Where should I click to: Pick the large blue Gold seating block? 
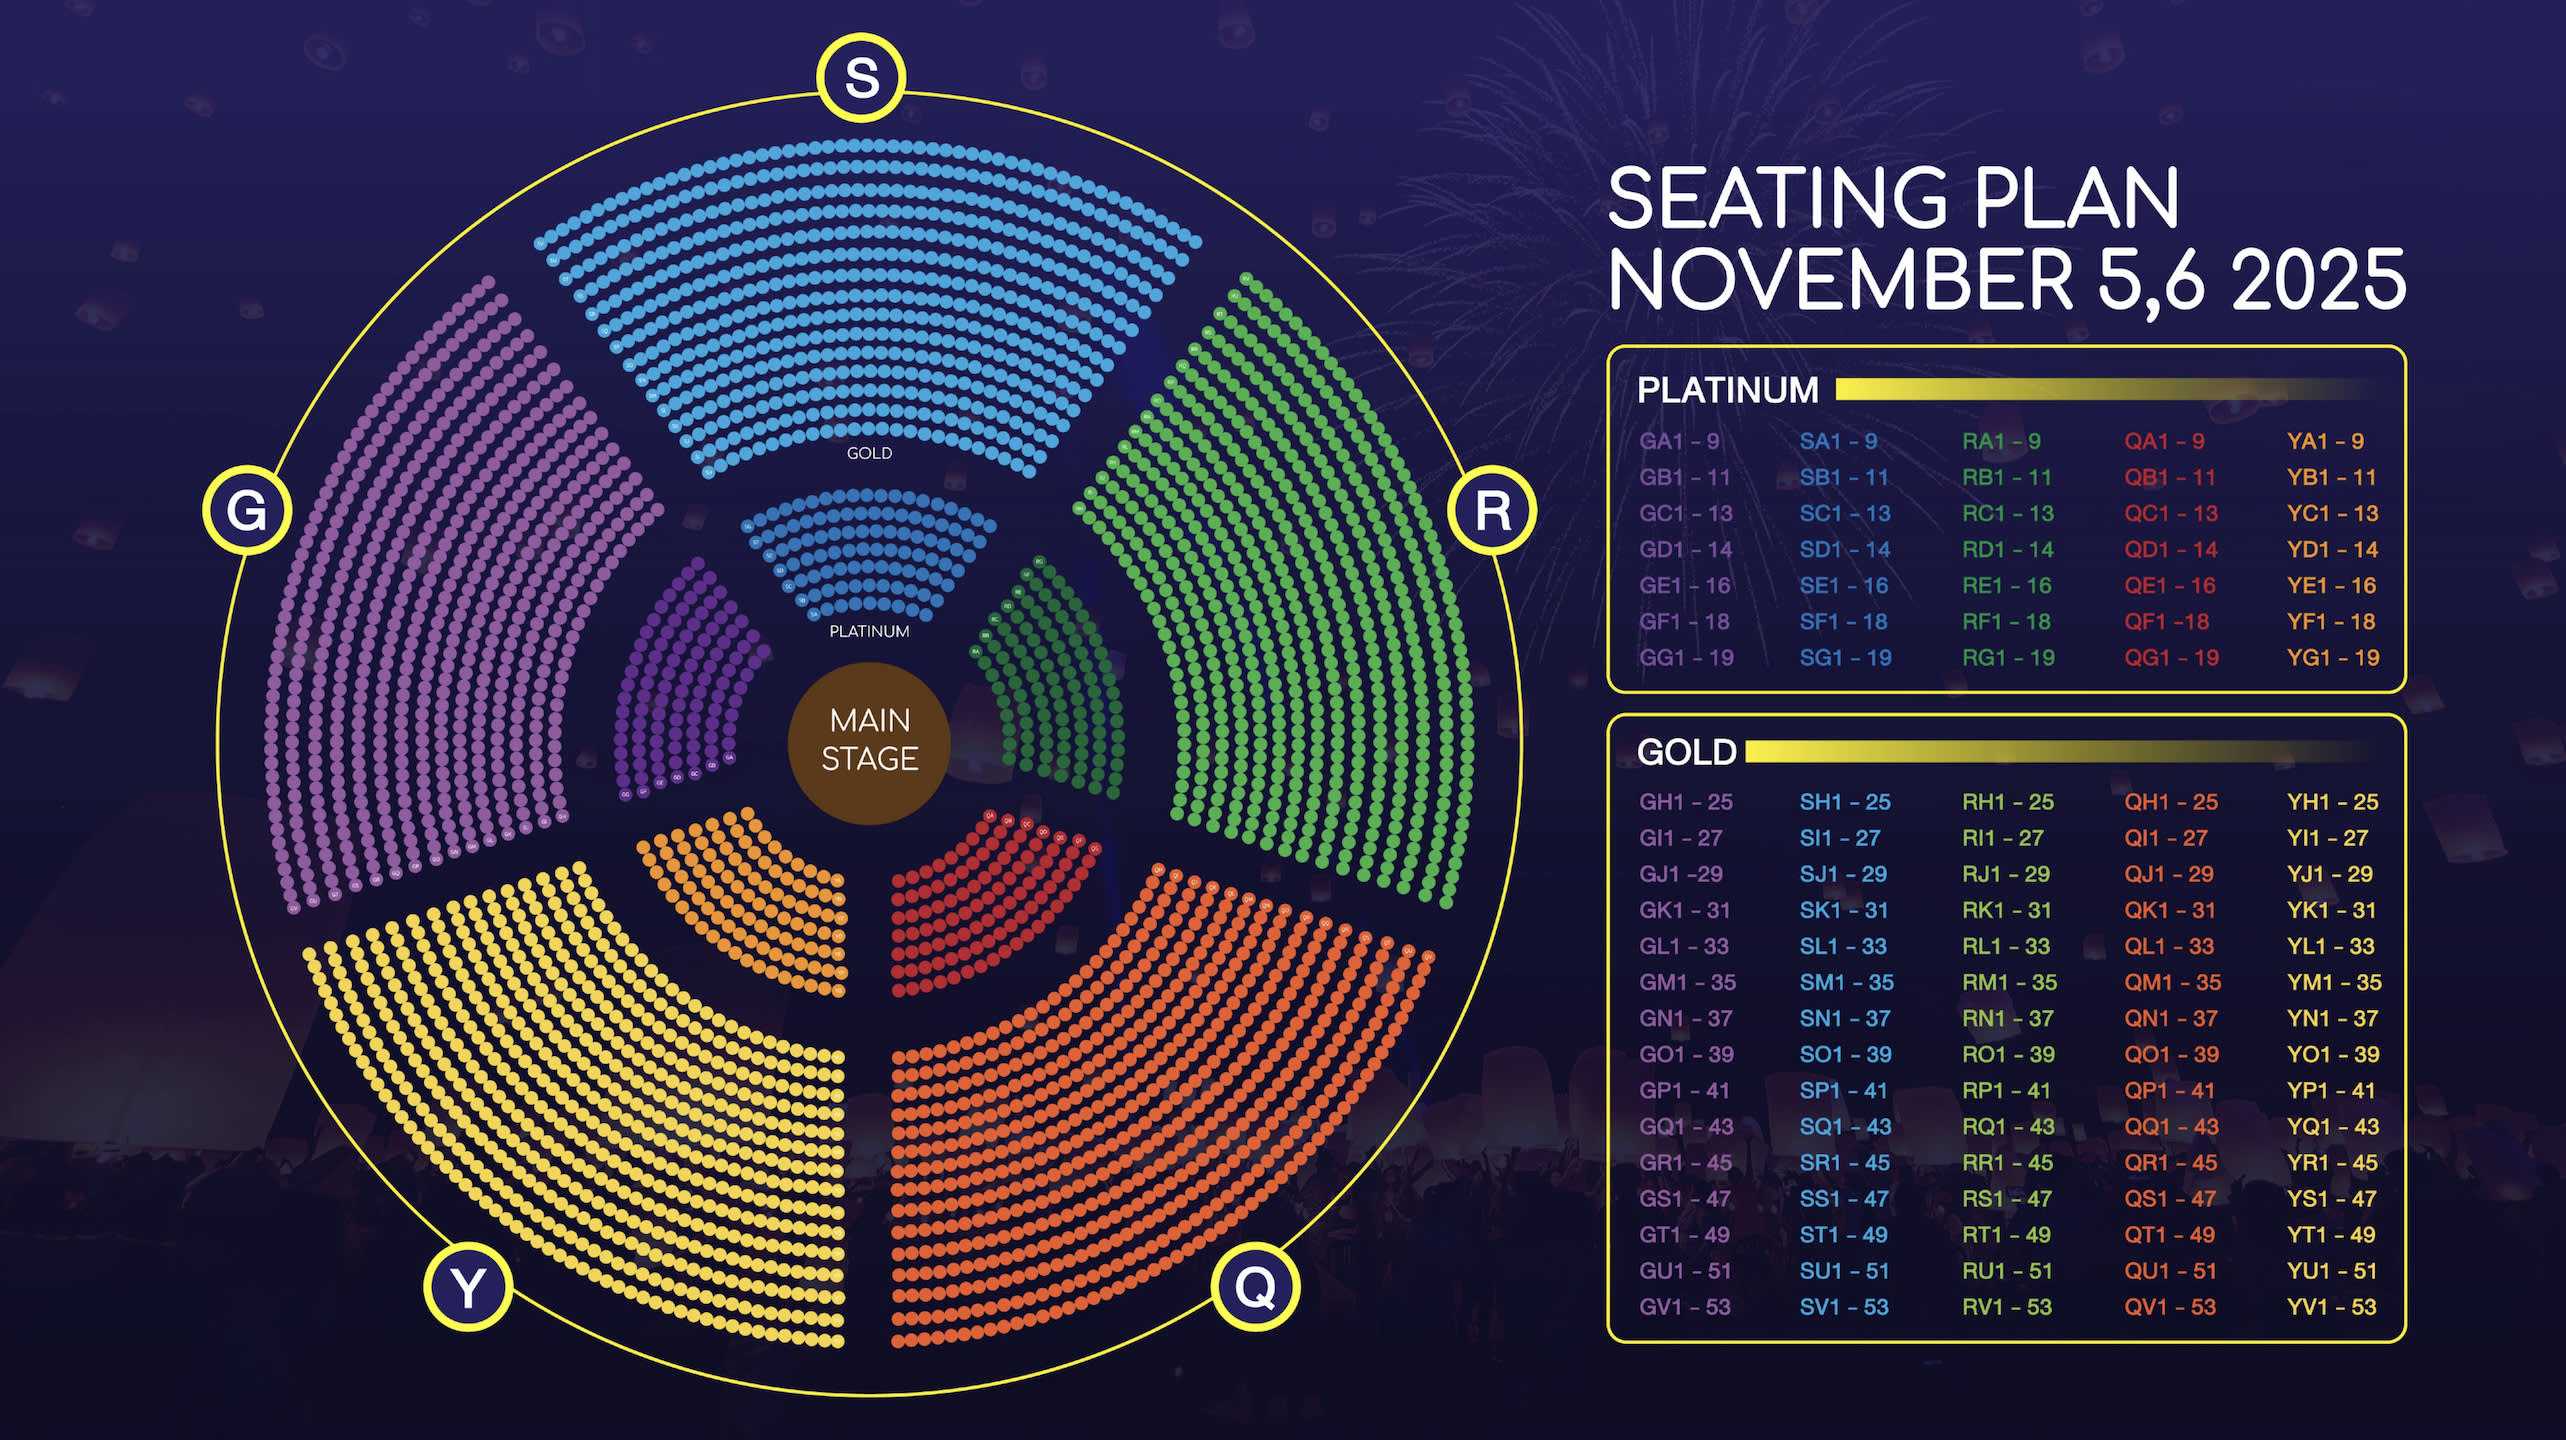pos(868,300)
